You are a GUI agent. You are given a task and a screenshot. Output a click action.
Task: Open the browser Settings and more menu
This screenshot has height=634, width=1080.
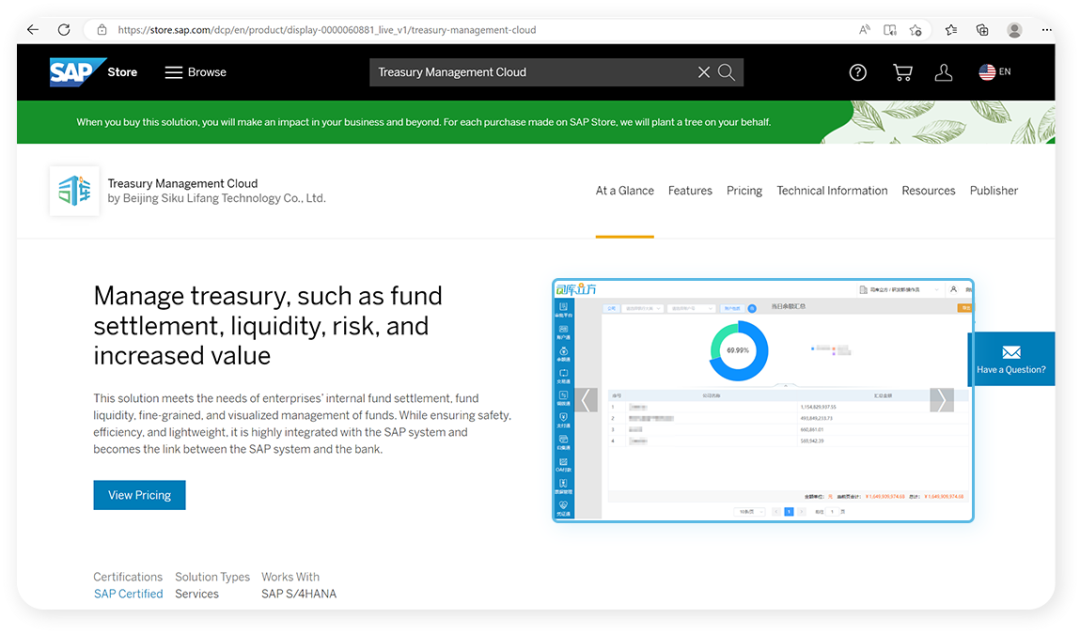tap(1046, 30)
